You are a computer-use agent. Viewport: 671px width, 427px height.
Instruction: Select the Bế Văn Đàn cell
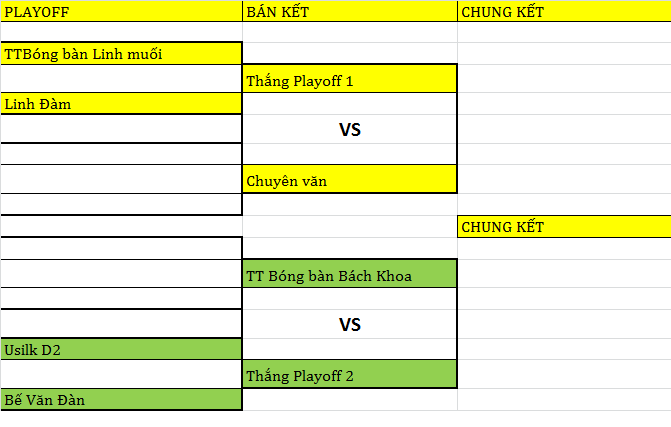122,400
